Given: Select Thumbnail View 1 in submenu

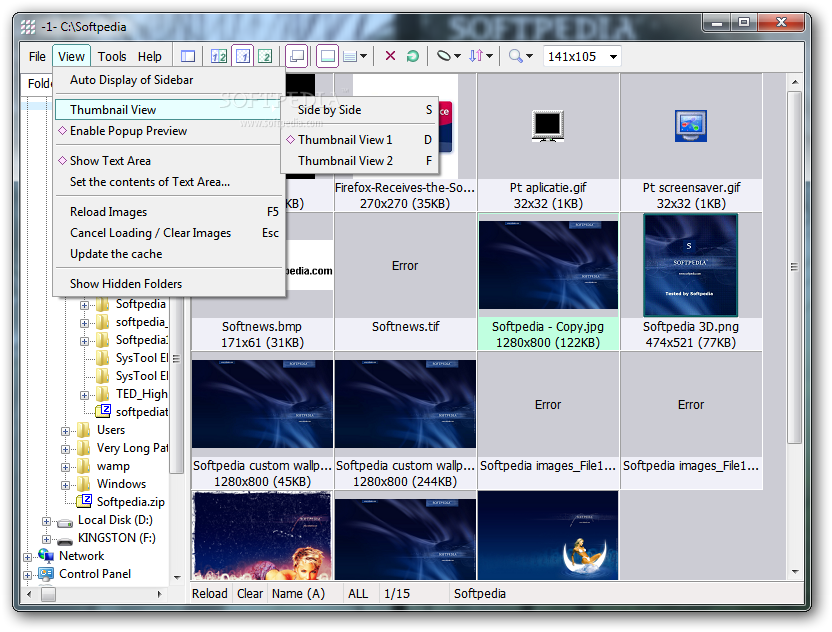Looking at the screenshot, I should (x=359, y=140).
